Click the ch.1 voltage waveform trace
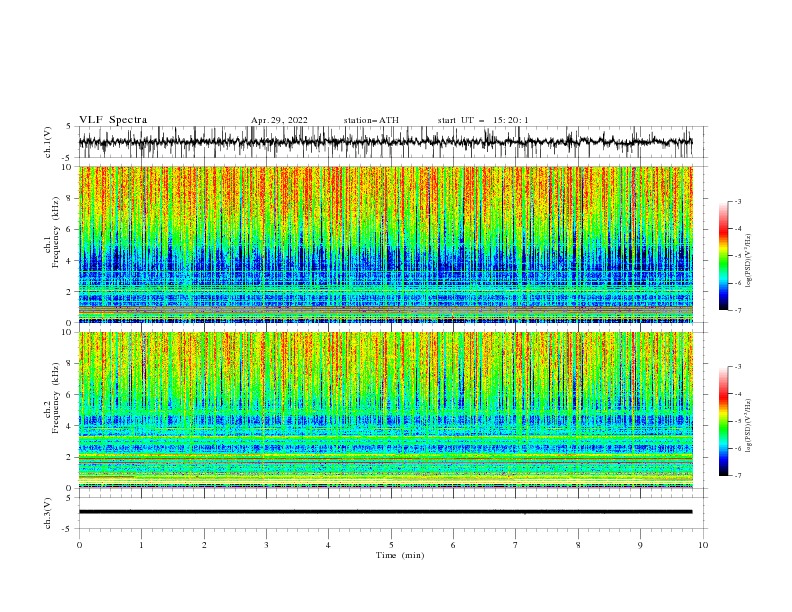The width and height of the screenshot is (792, 612). click(385, 142)
